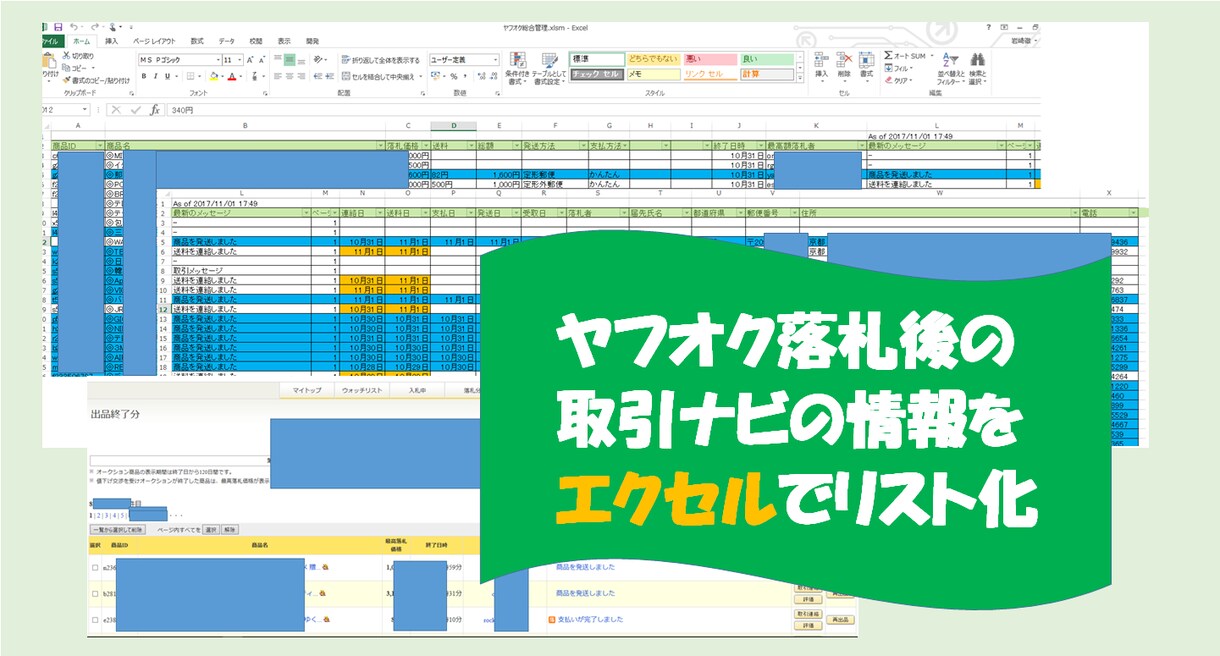Open 並べ替えとフィルター sort and filter
This screenshot has height=656, width=1220.
tap(950, 68)
